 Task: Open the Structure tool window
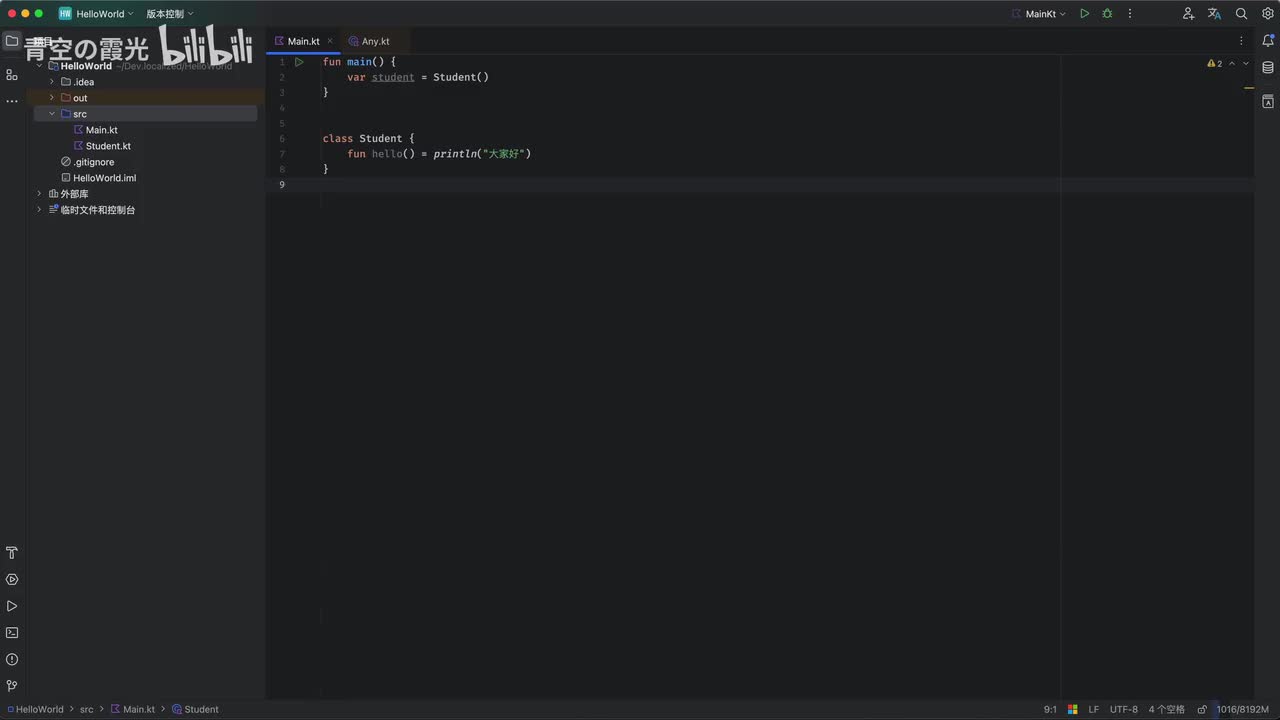12,75
